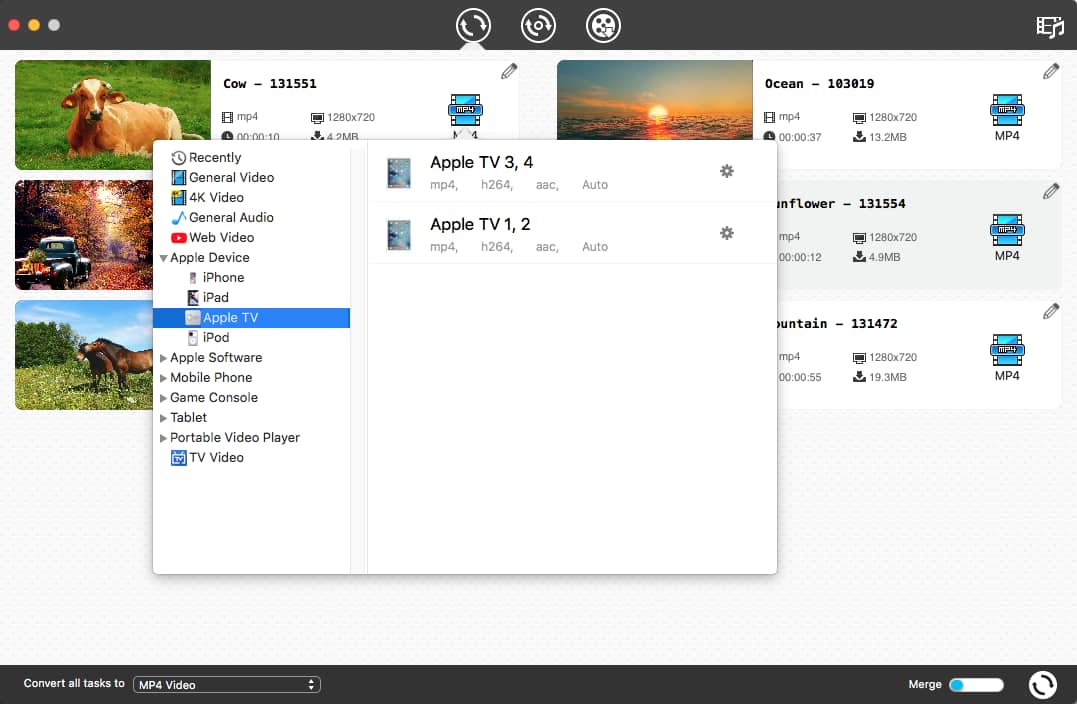Screen dimensions: 1077x704
Task: Edit the Sunflower video with pencil icon
Action: (1051, 191)
